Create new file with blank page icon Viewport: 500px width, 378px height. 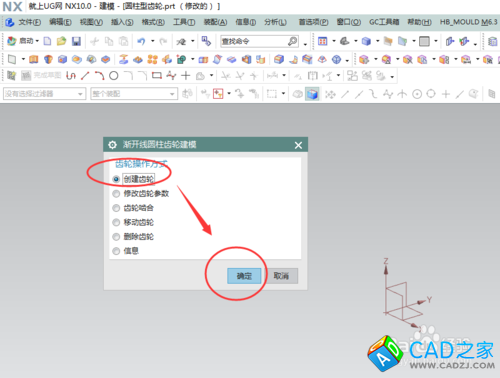47,41
